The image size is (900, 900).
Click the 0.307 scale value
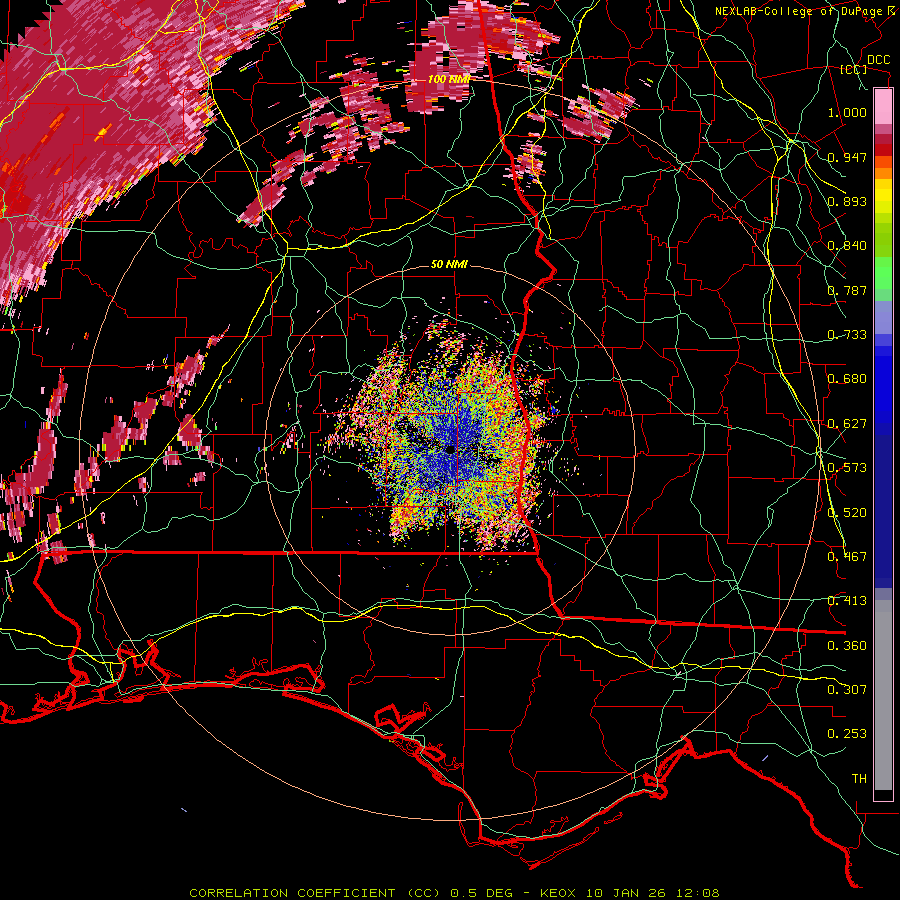pyautogui.click(x=847, y=690)
